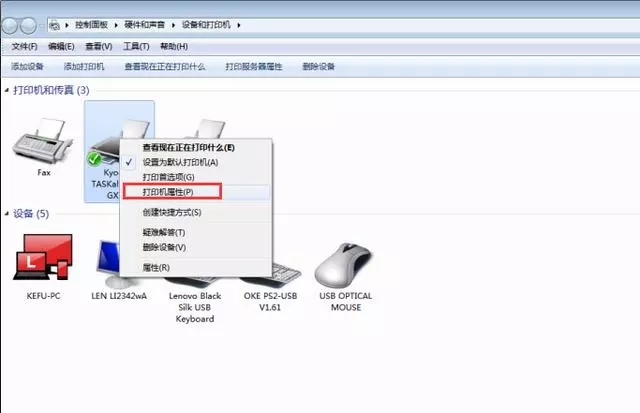Image resolution: width=640 pixels, height=413 pixels.
Task: Collapse the 打印机和传真 group
Action: coord(7,90)
